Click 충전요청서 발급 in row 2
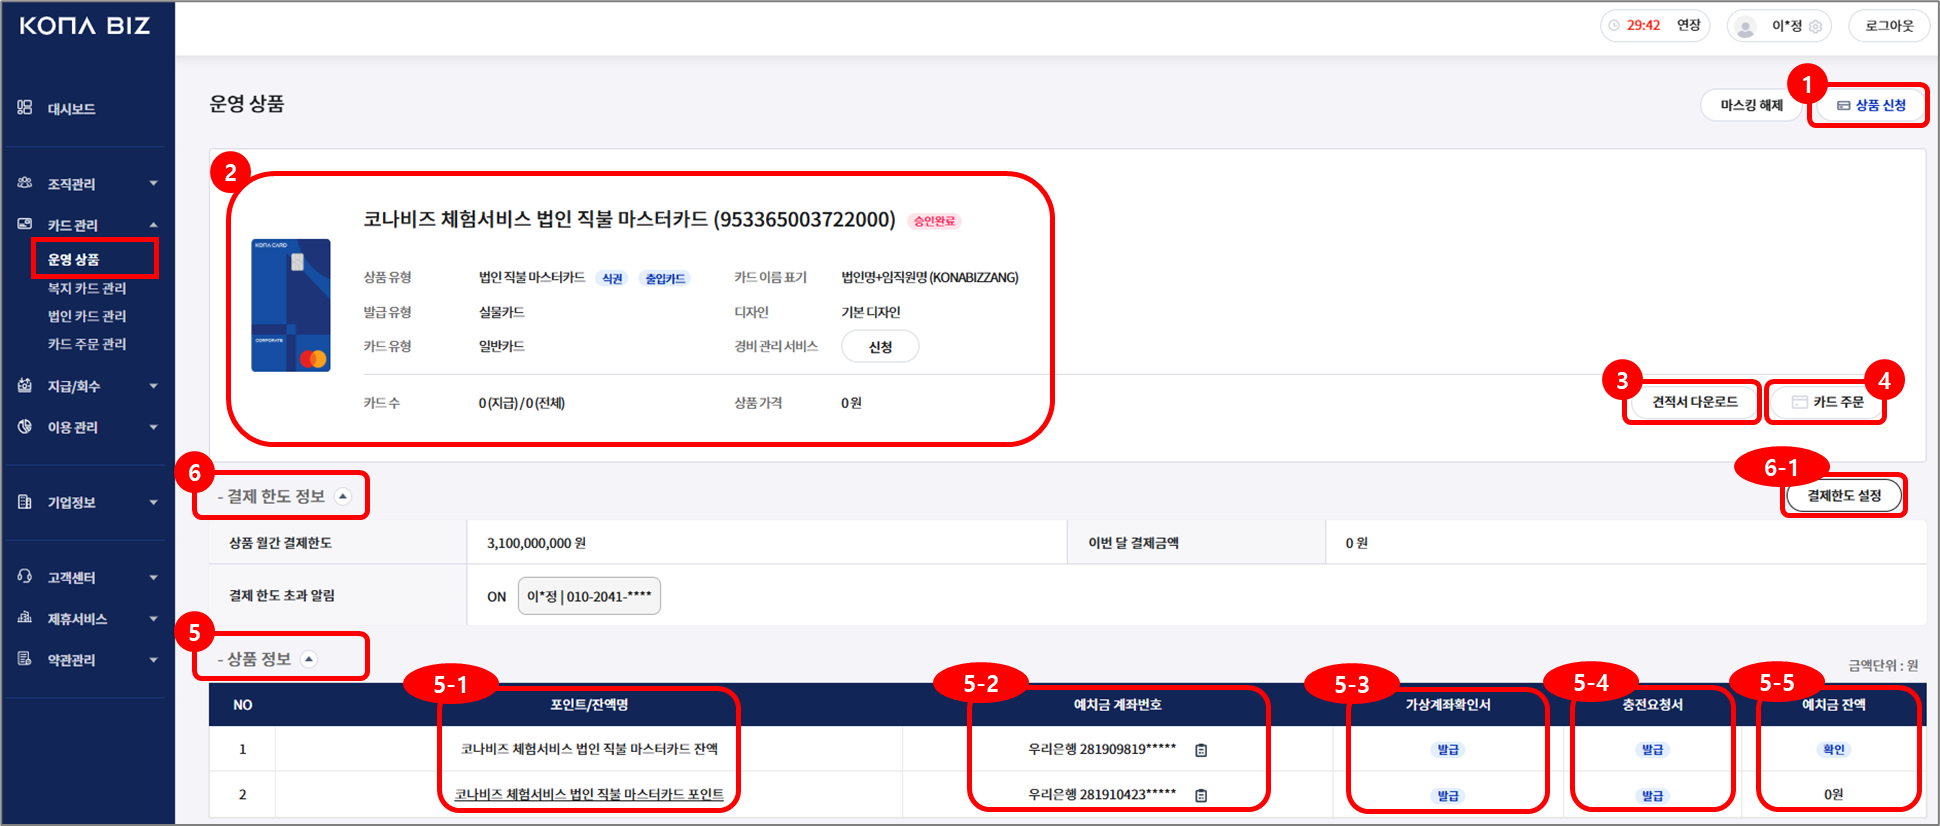Image resolution: width=1940 pixels, height=826 pixels. [1653, 796]
